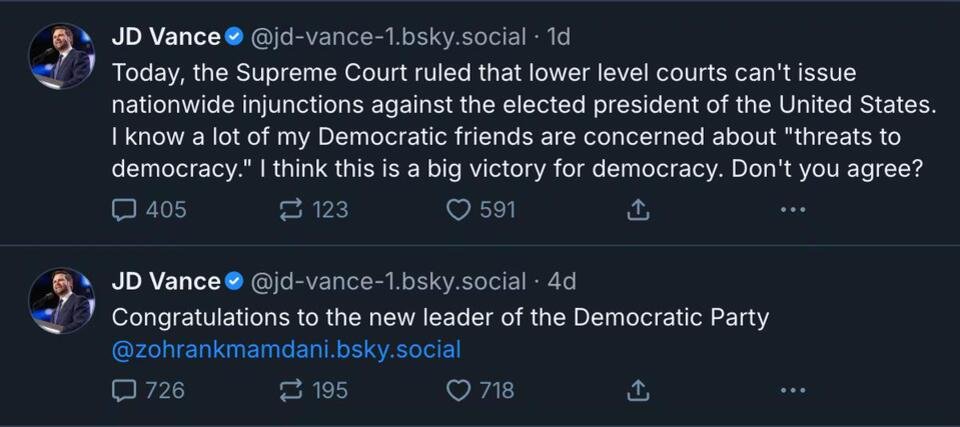
Task: Reply to the Democratic Party congratulations post
Action: 148,390
